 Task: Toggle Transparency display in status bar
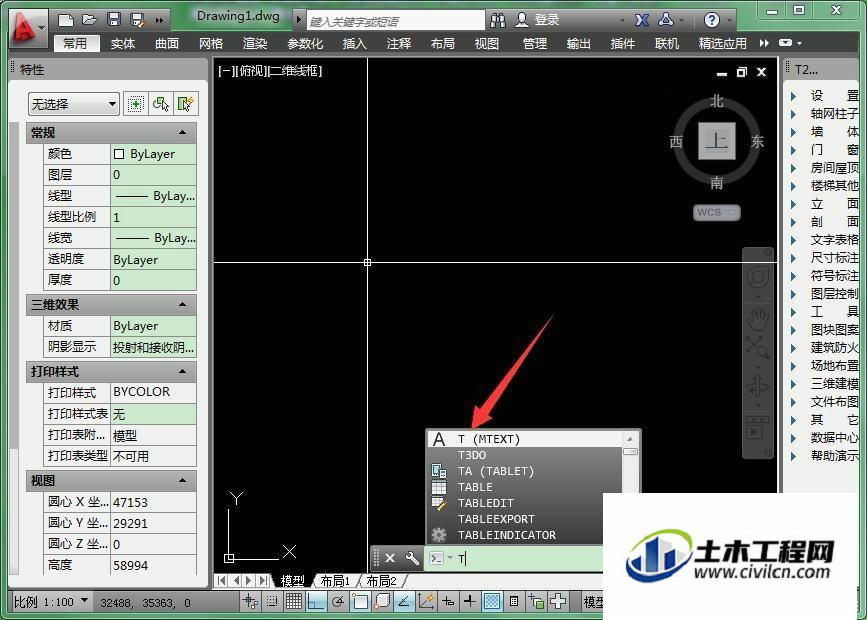tap(492, 601)
